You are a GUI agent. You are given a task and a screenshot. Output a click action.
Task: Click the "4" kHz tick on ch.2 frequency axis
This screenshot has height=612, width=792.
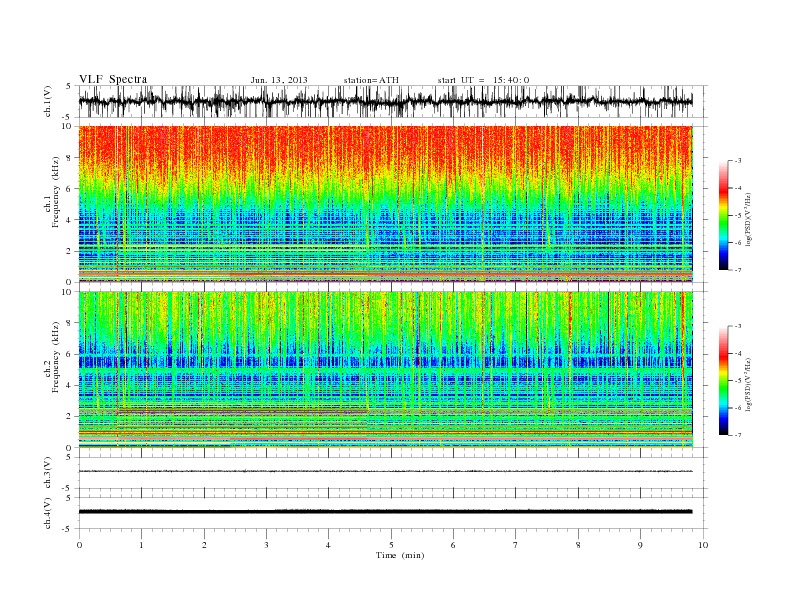pos(69,385)
